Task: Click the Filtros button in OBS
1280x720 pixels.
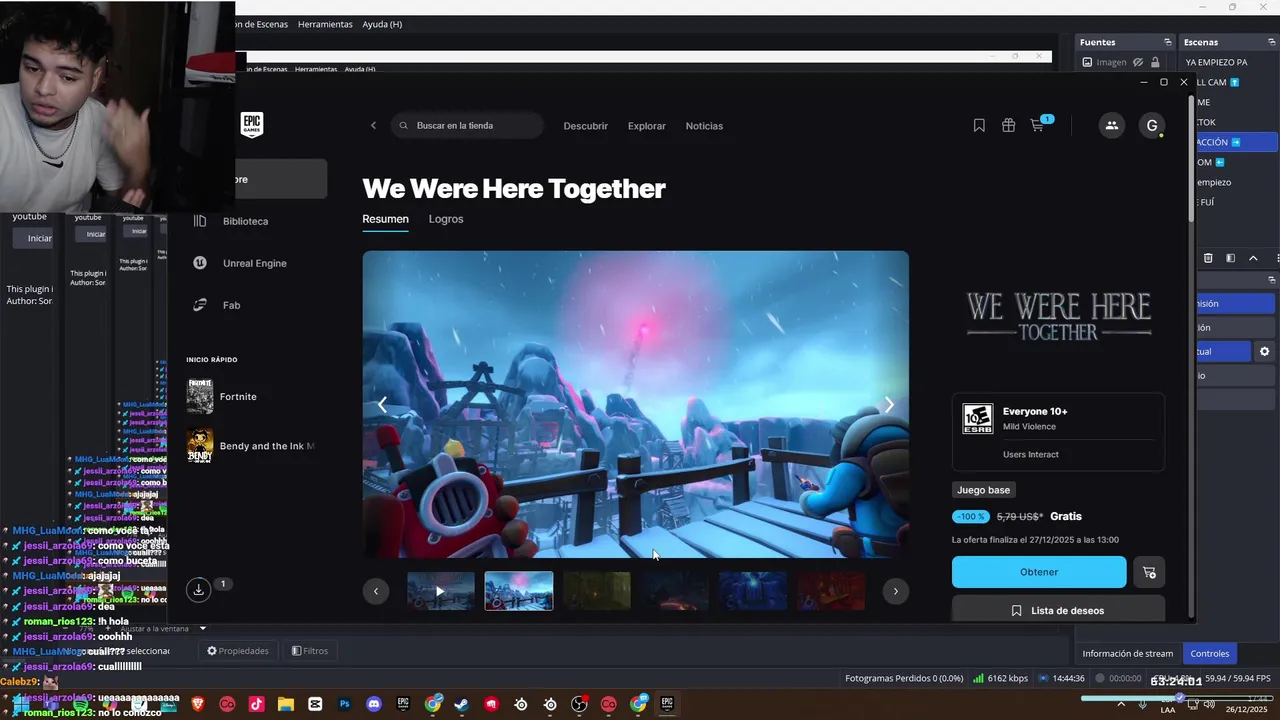Action: click(310, 651)
